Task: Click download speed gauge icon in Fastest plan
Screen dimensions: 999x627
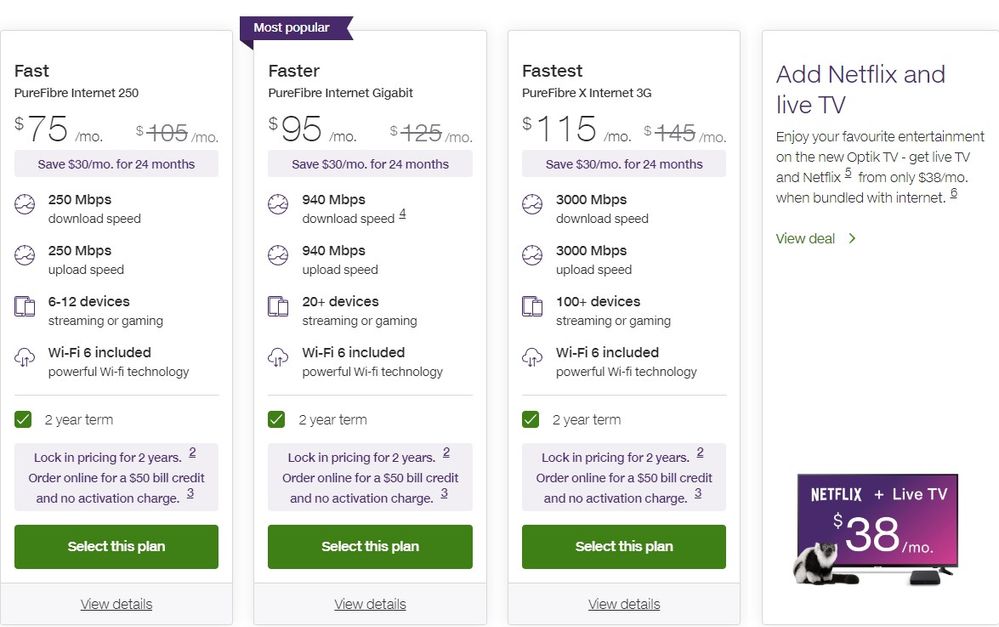Action: click(533, 205)
